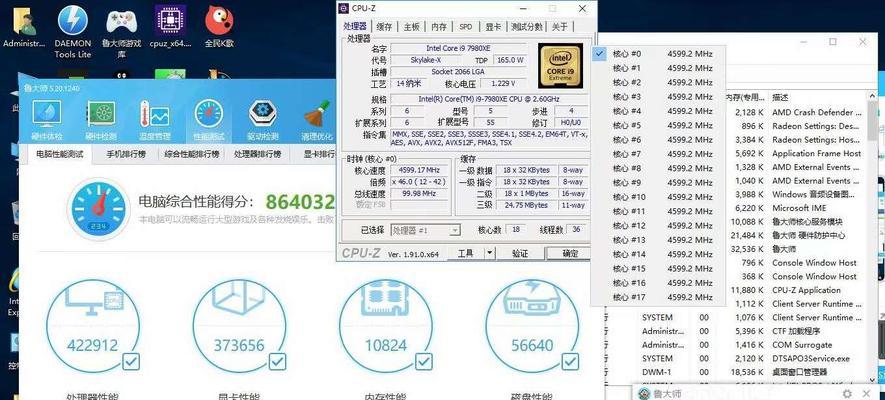Select the 桌面窗口管理器 process row
Image resolution: width=885 pixels, height=400 pixels.
[x=736, y=372]
